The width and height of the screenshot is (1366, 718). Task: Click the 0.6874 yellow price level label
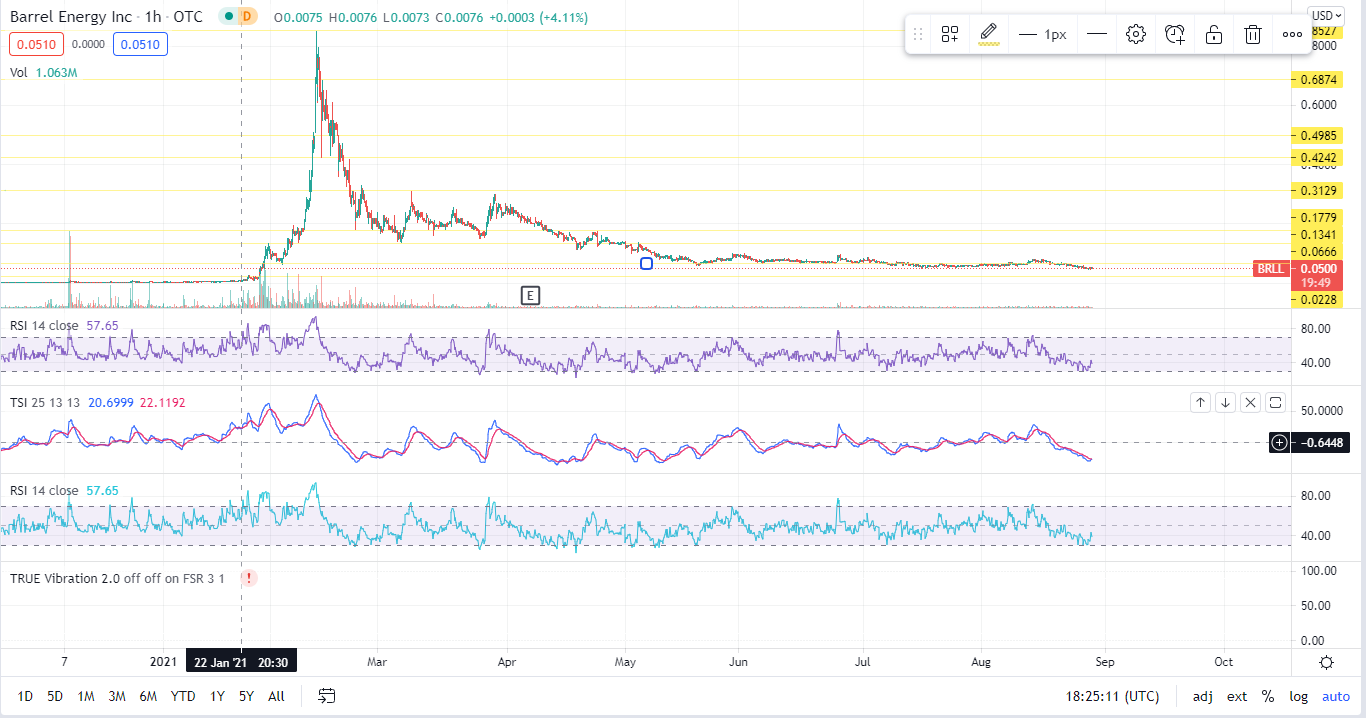(x=1317, y=79)
